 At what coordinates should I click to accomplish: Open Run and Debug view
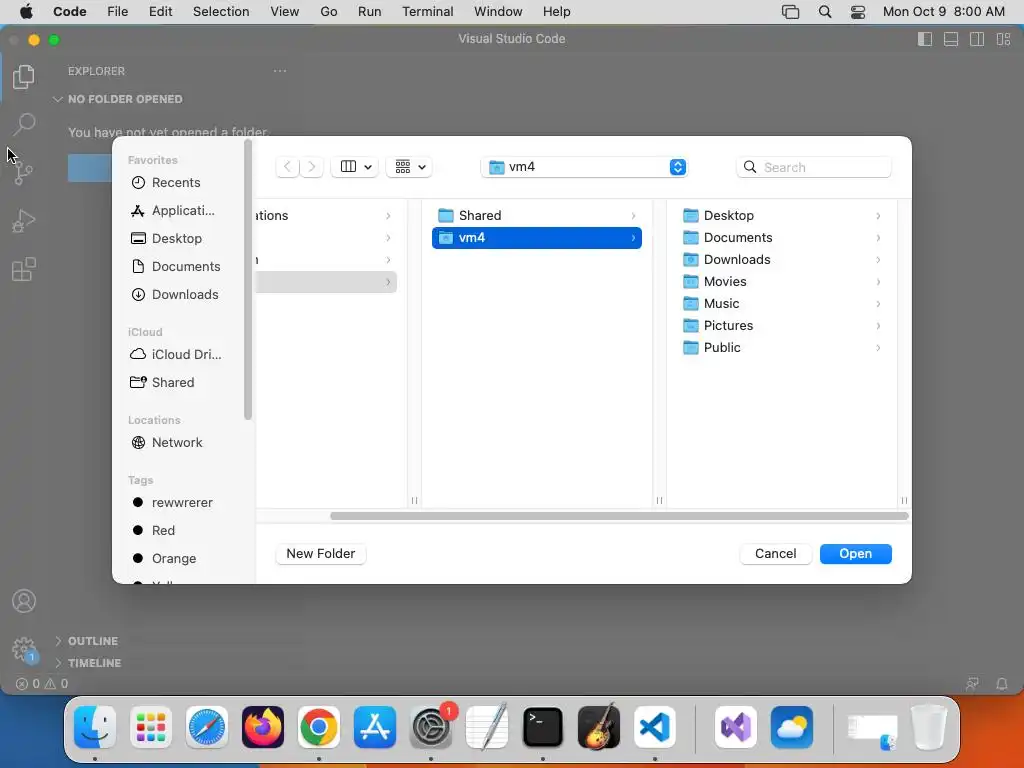(24, 221)
